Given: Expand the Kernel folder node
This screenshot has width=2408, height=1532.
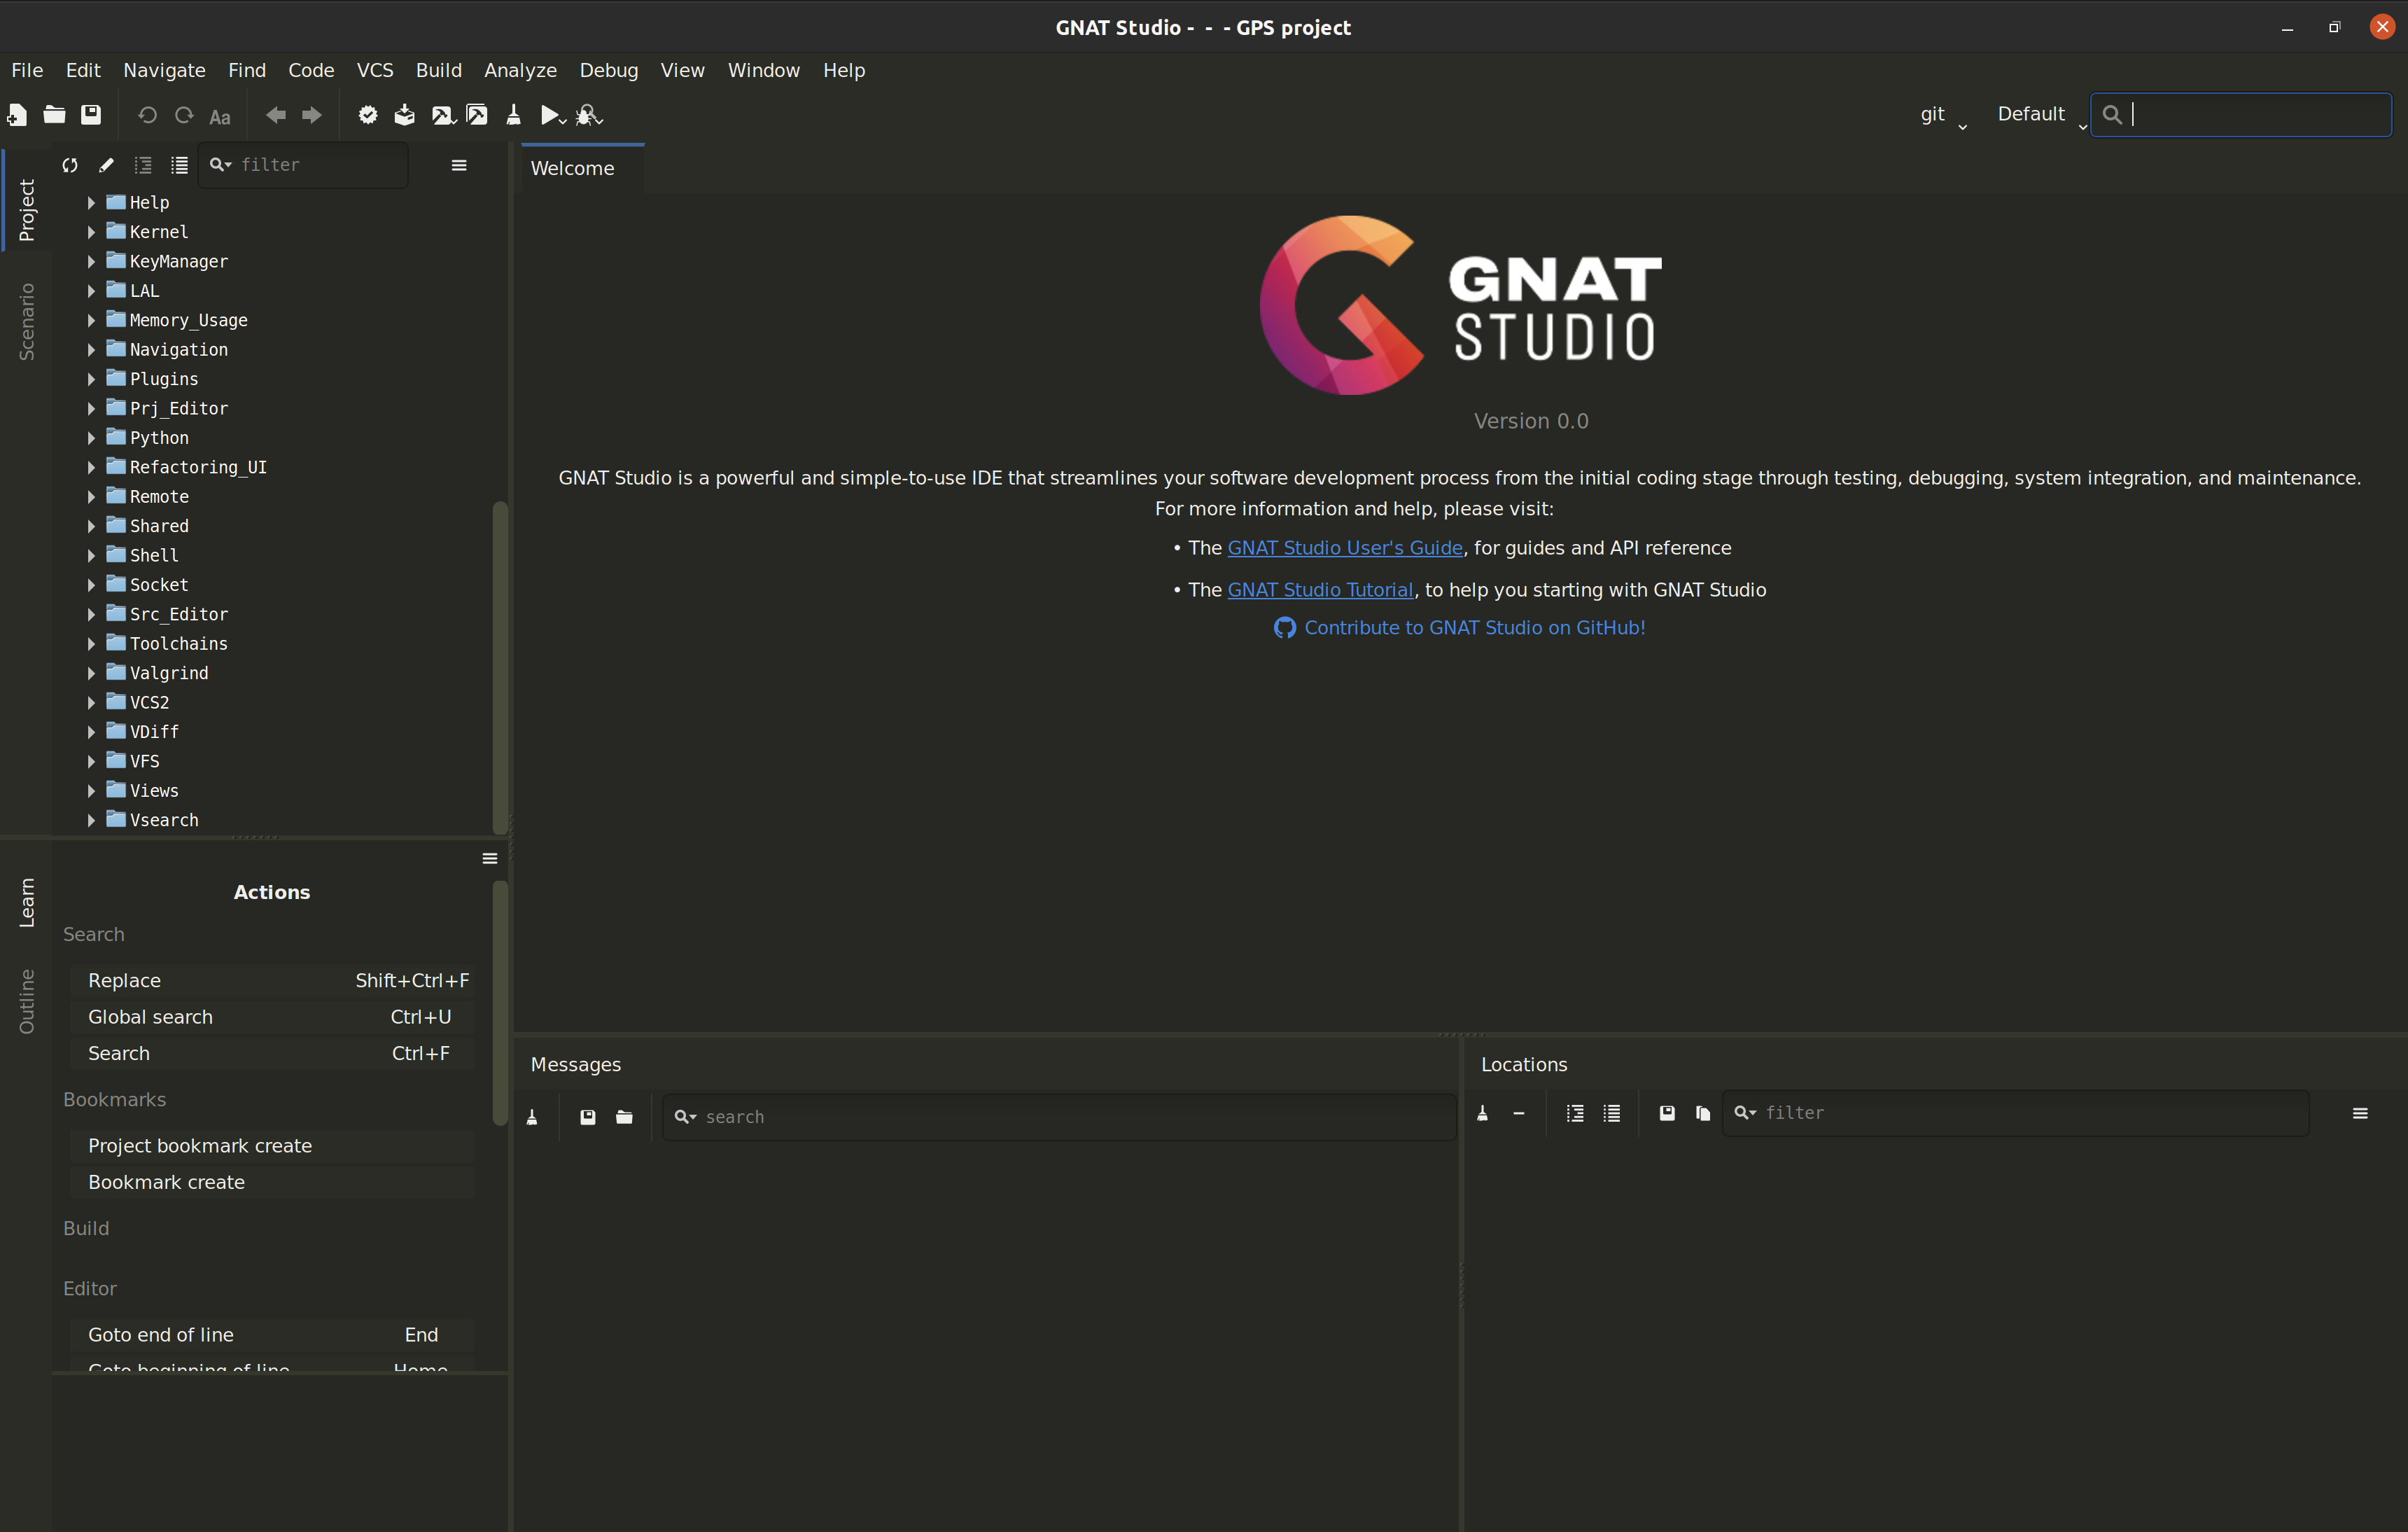Looking at the screenshot, I should pos(91,232).
